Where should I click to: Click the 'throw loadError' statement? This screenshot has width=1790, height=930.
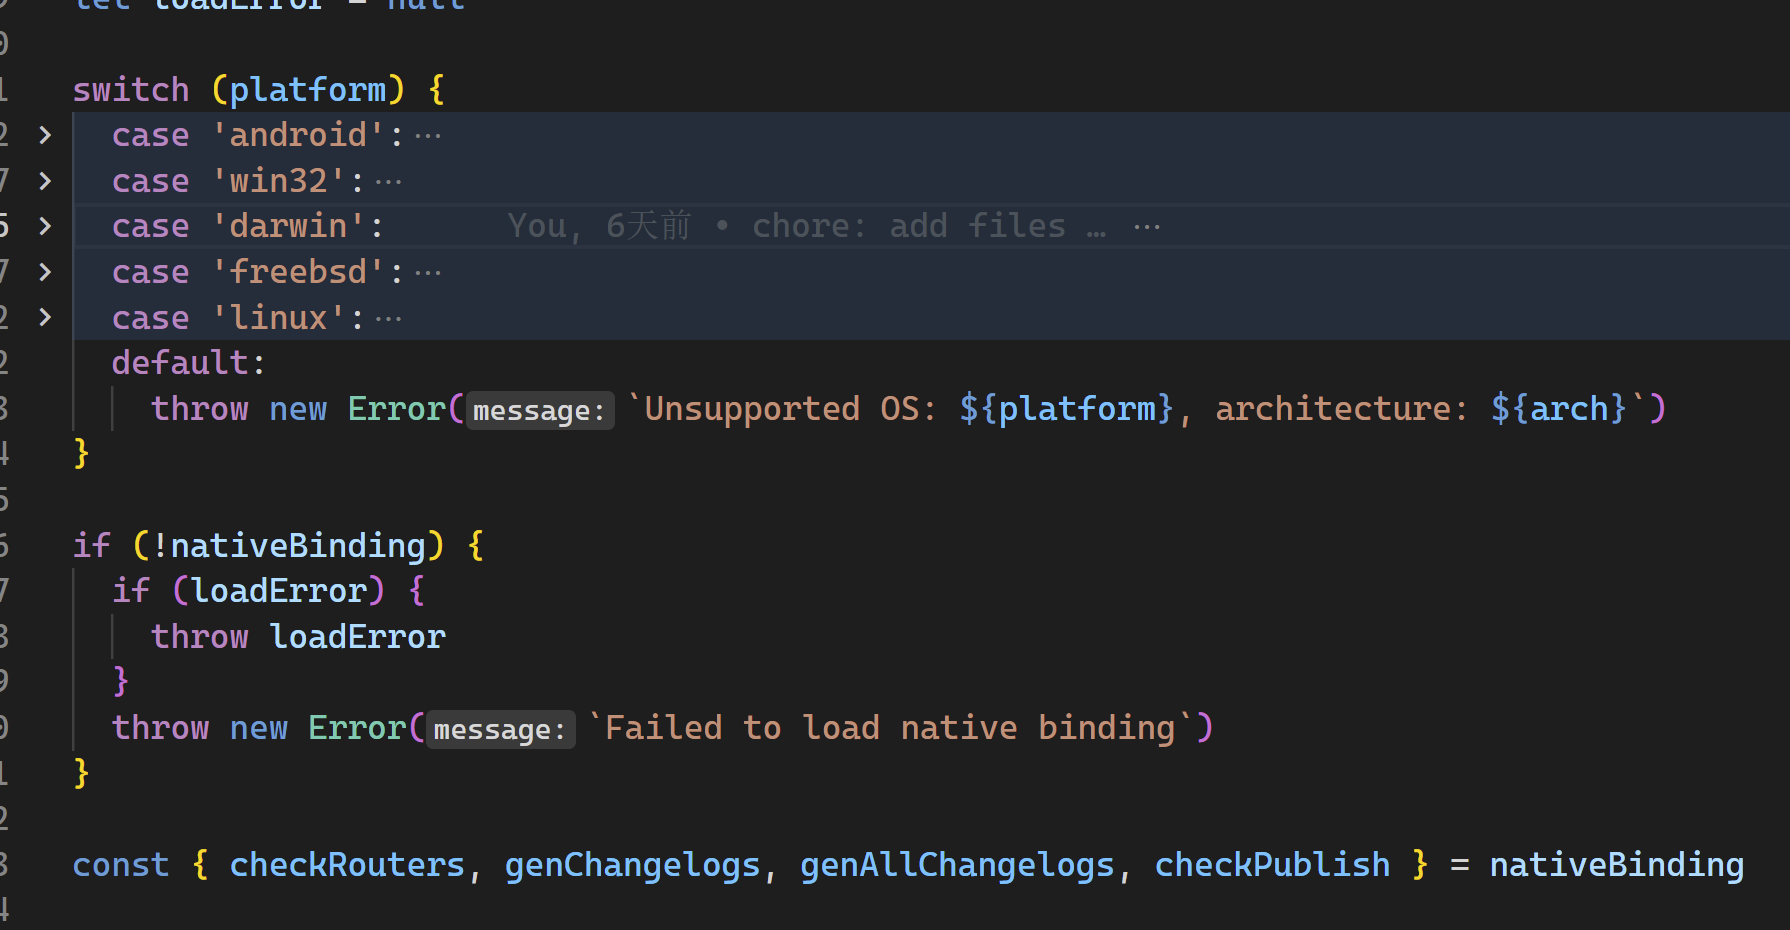[298, 637]
